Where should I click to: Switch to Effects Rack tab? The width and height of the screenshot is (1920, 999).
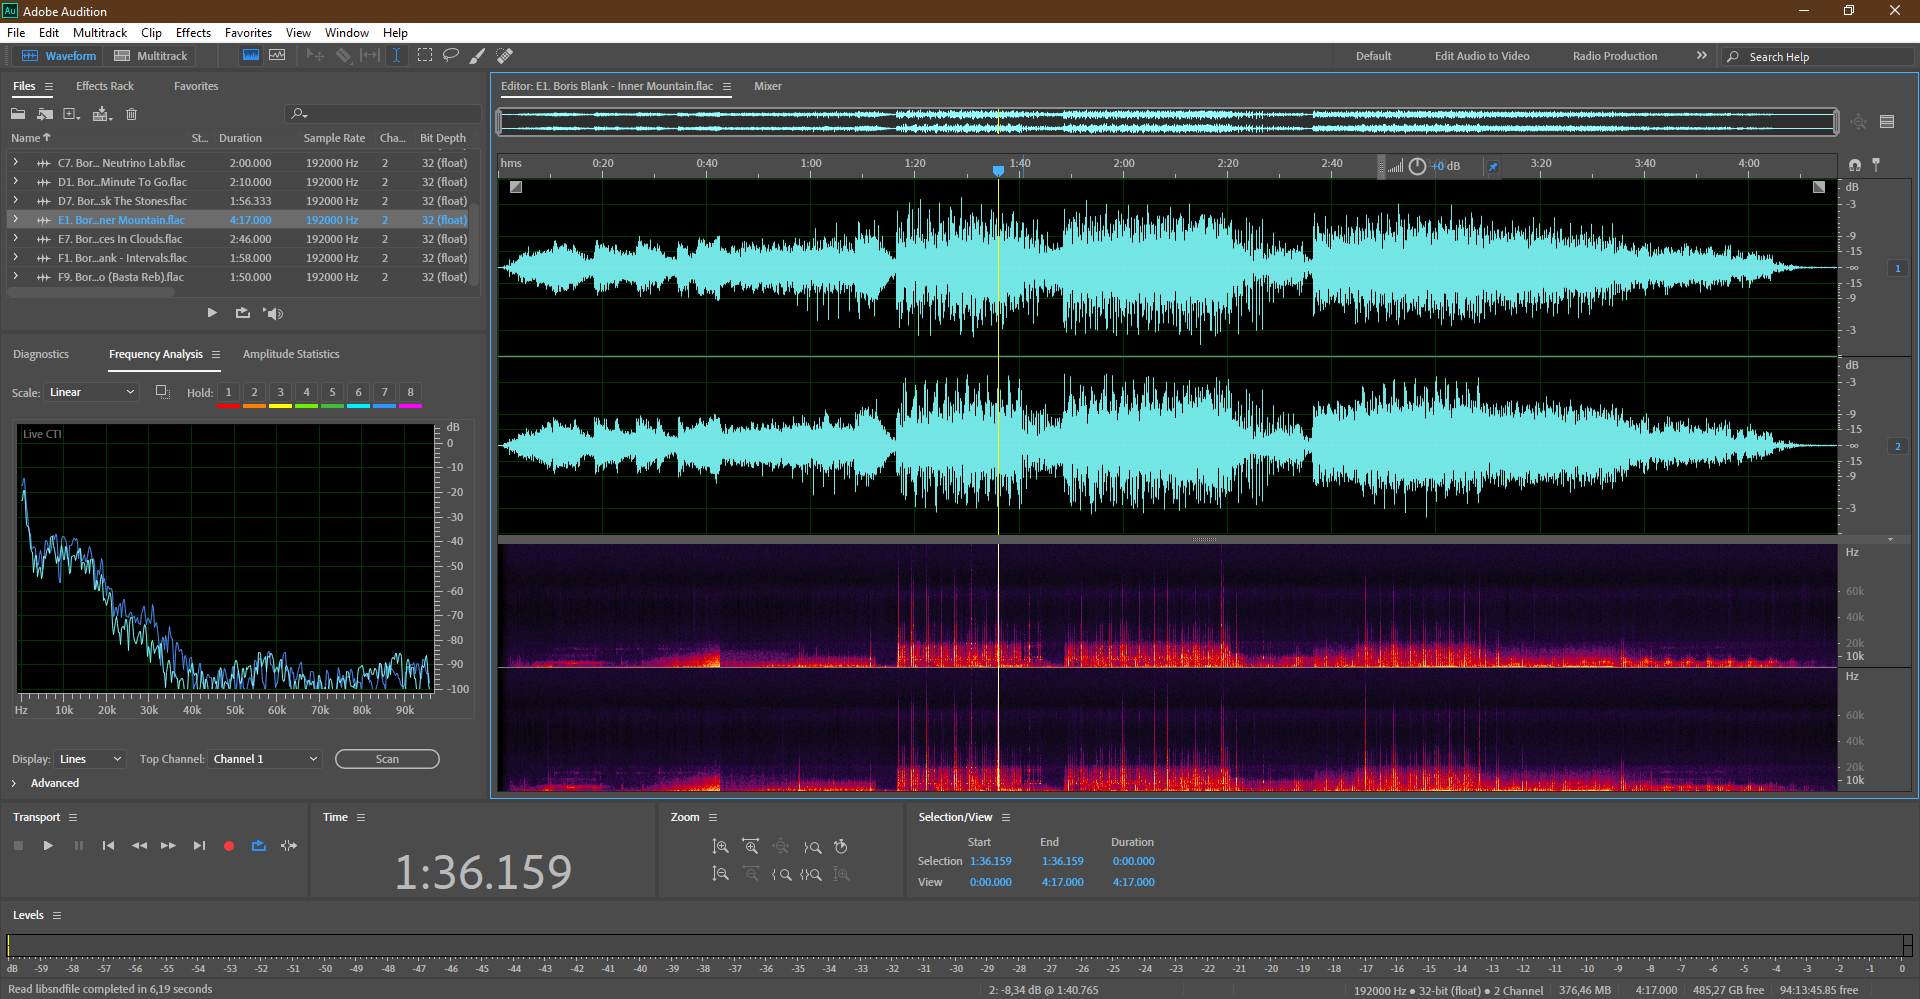point(105,86)
